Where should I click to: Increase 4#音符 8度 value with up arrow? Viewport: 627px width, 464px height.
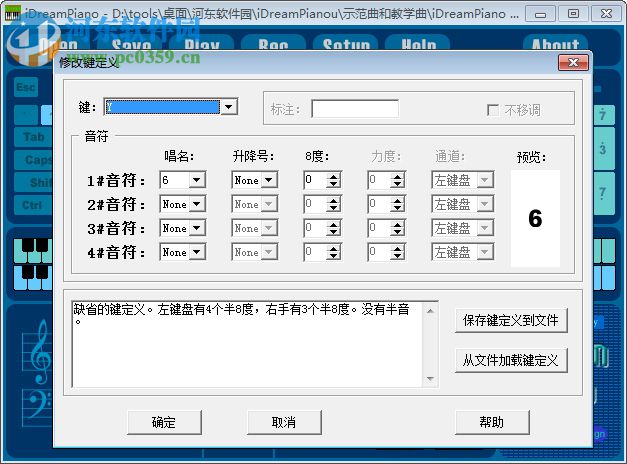333,248
